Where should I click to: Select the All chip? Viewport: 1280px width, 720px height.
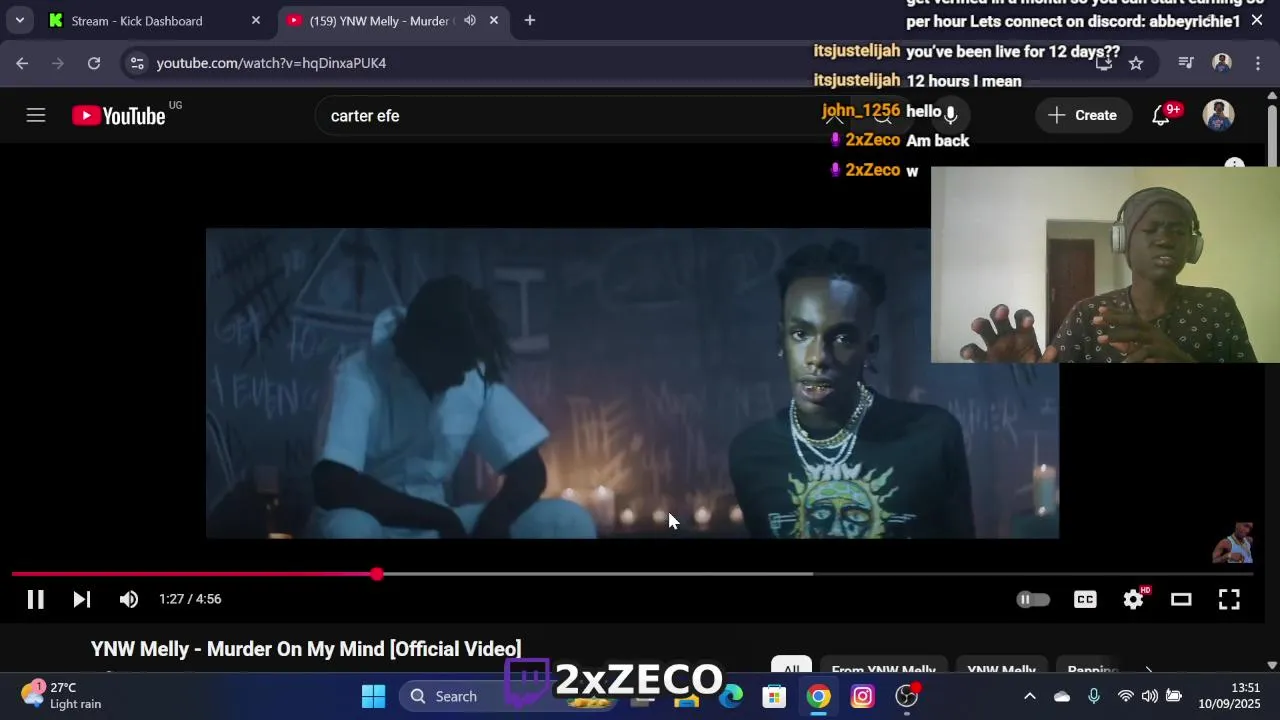point(791,669)
